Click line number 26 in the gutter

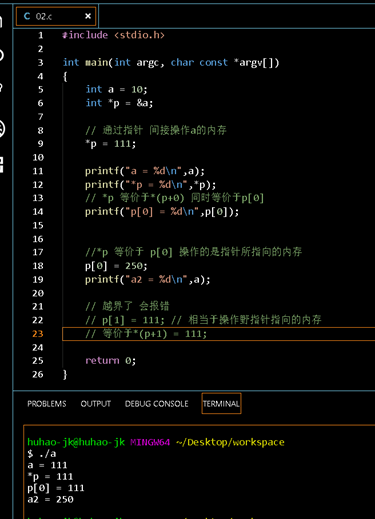tap(38, 374)
